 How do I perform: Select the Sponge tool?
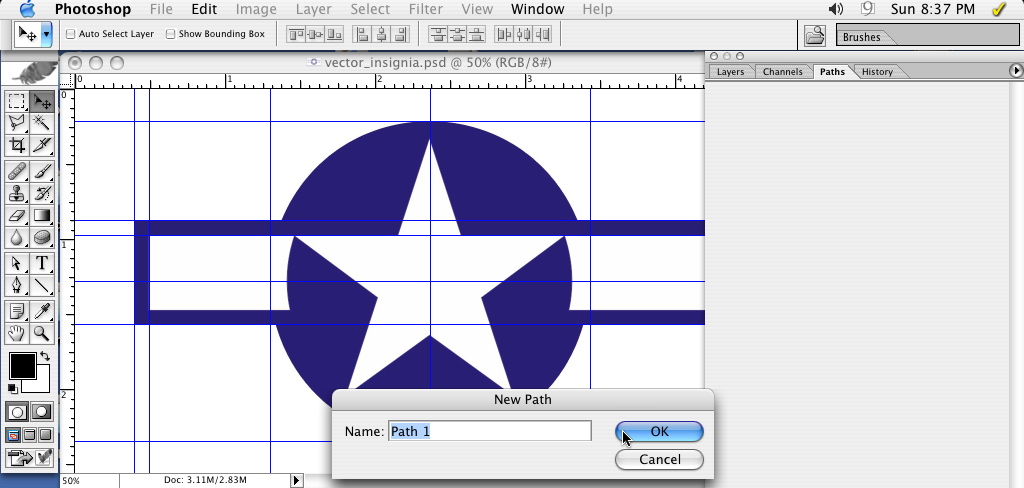tap(42, 237)
